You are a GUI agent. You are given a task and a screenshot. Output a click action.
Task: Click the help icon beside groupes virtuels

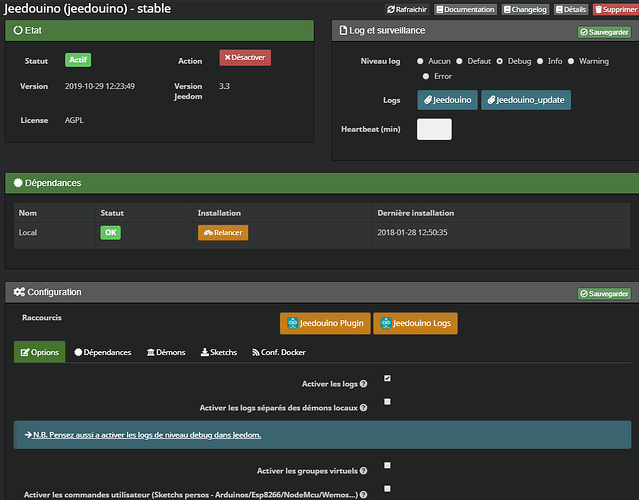point(364,471)
